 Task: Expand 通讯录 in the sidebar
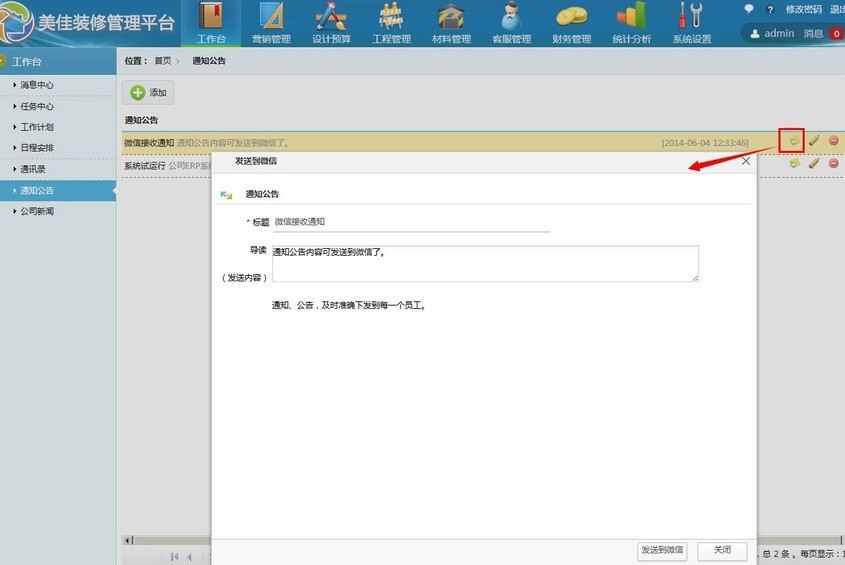pyautogui.click(x=33, y=169)
